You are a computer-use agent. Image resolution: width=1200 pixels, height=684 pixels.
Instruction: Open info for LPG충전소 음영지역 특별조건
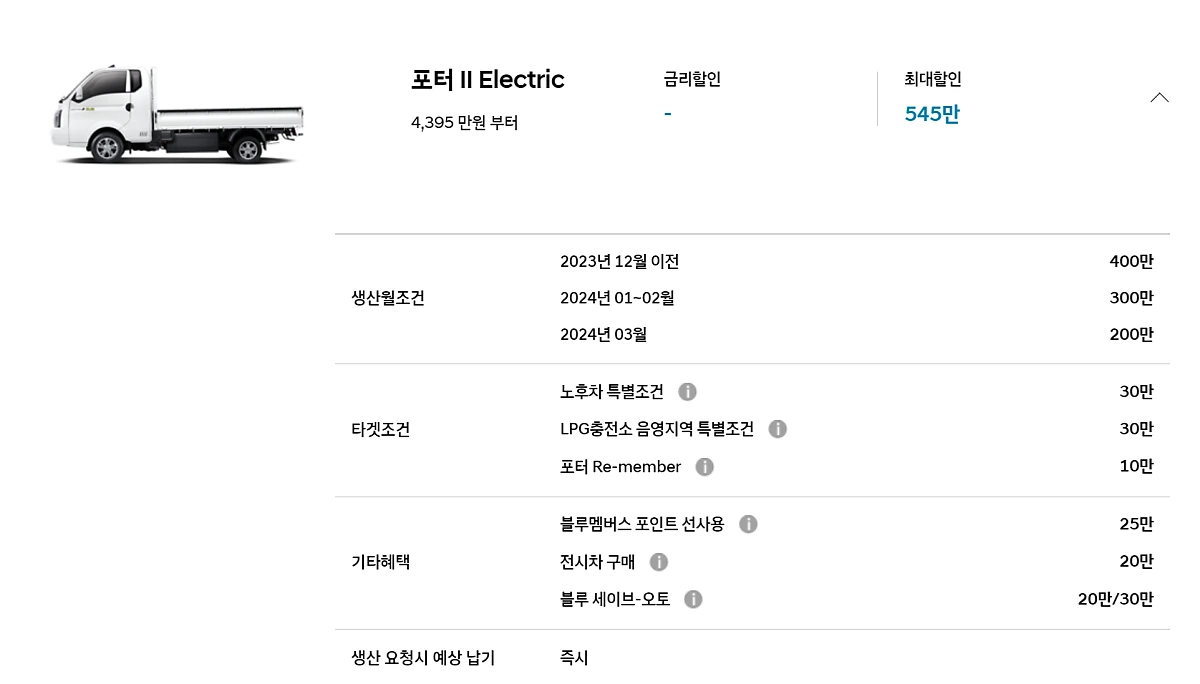click(x=777, y=429)
